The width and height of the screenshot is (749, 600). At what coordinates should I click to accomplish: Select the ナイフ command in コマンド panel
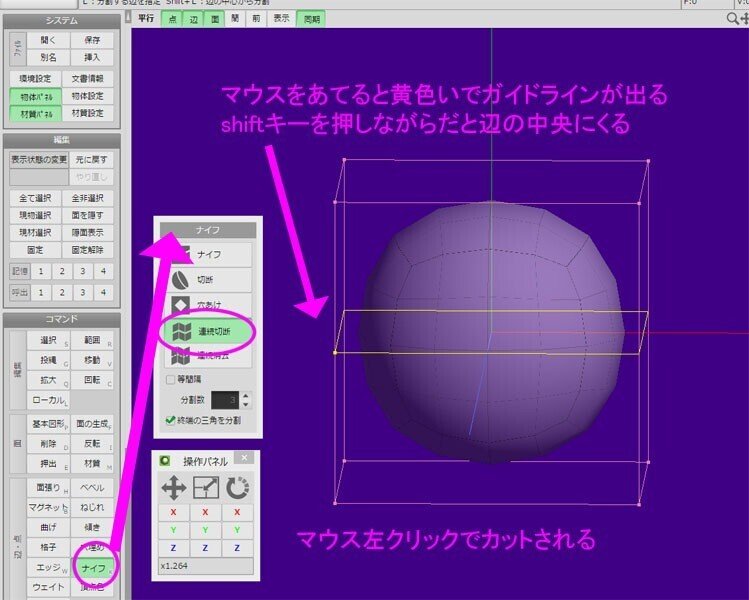pyautogui.click(x=94, y=568)
